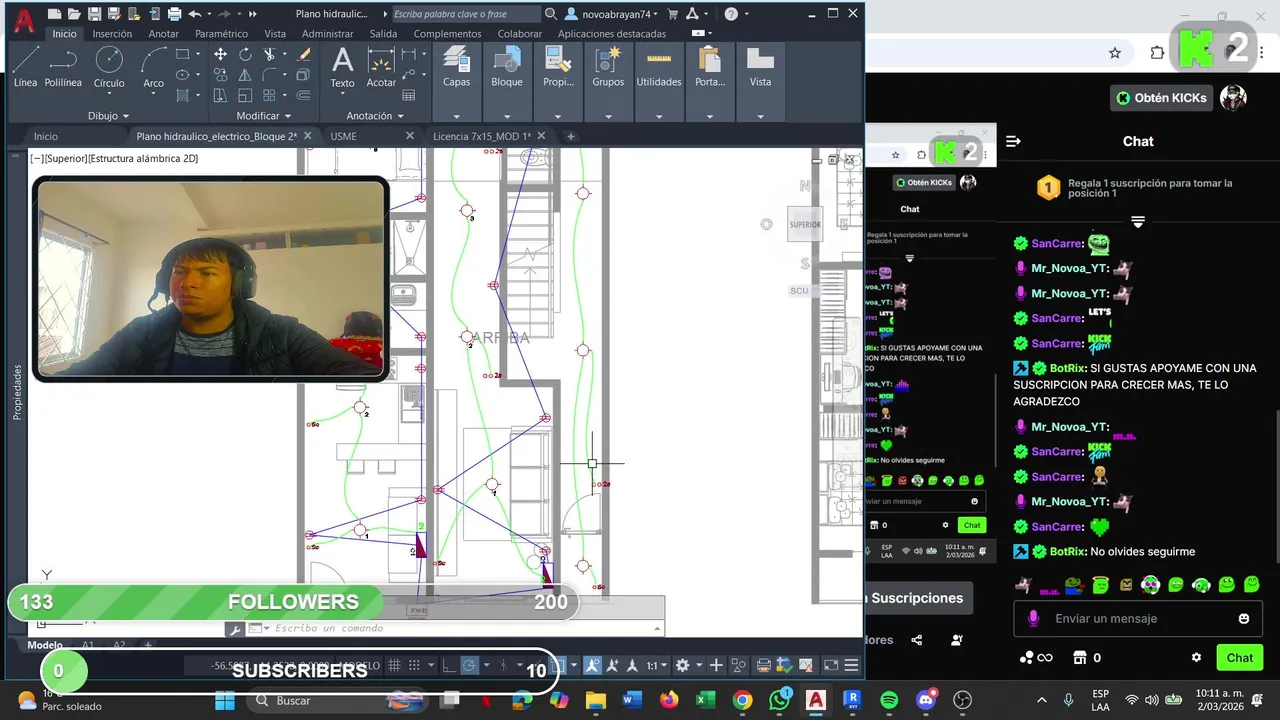1280x720 pixels.
Task: Expand the Dibujo panel
Action: click(x=108, y=116)
